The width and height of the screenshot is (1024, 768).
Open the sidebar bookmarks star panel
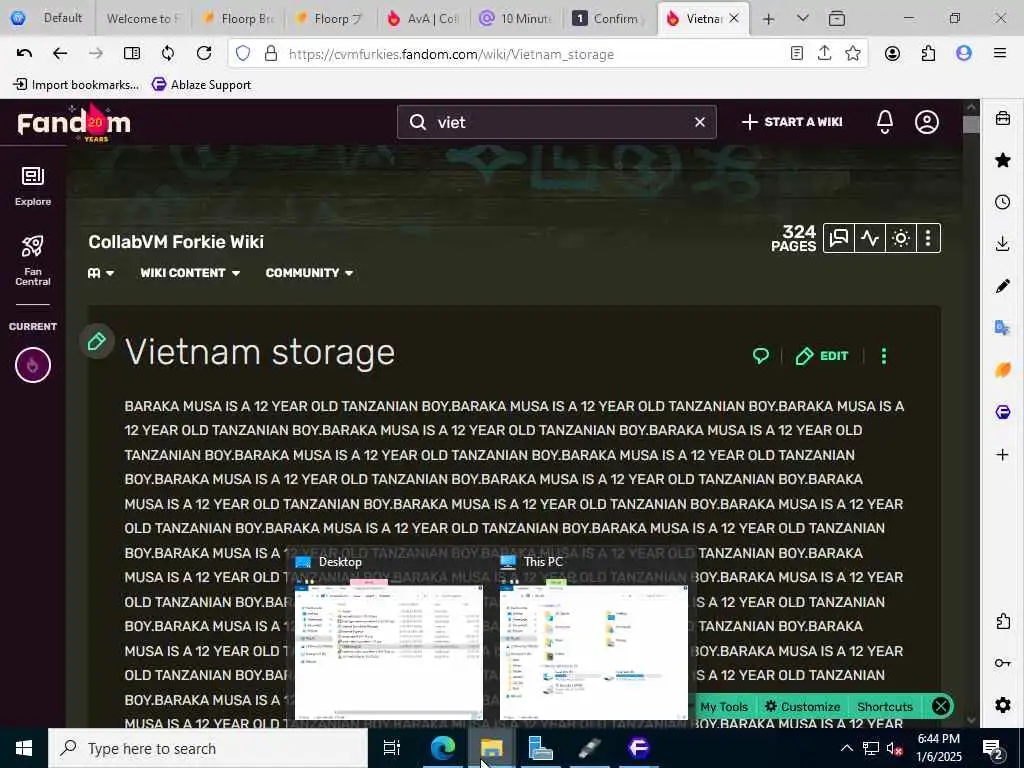pyautogui.click(x=1002, y=160)
